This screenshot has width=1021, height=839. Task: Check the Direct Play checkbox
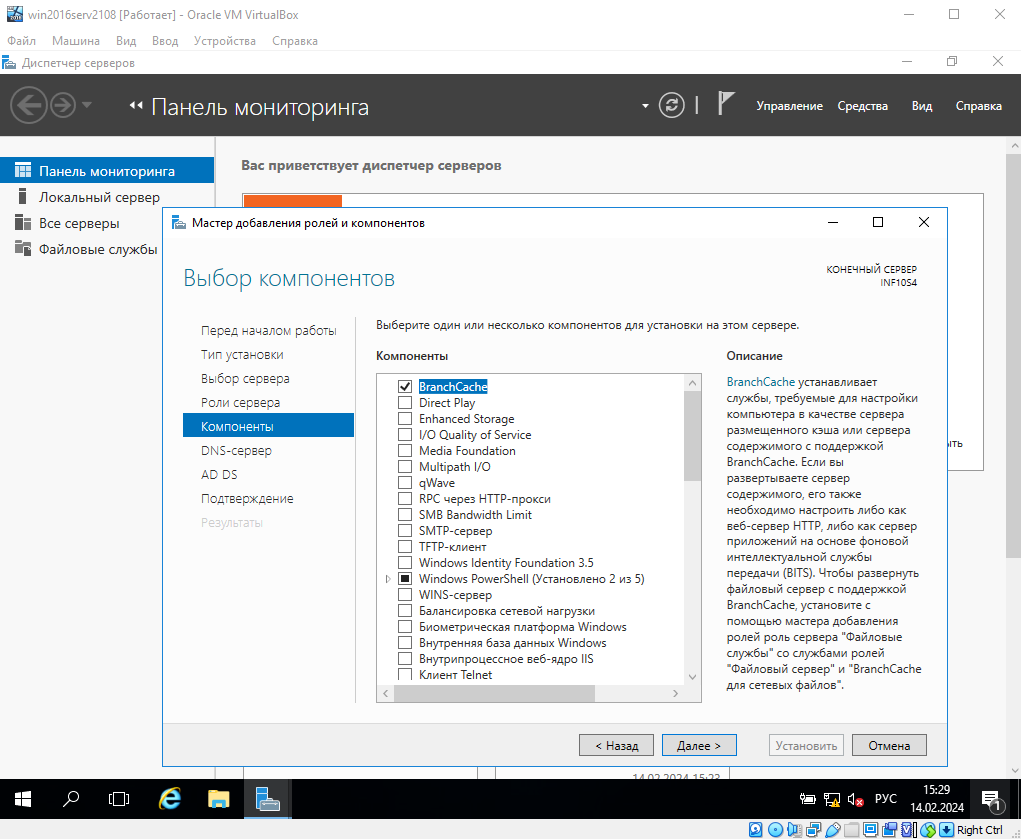[405, 403]
